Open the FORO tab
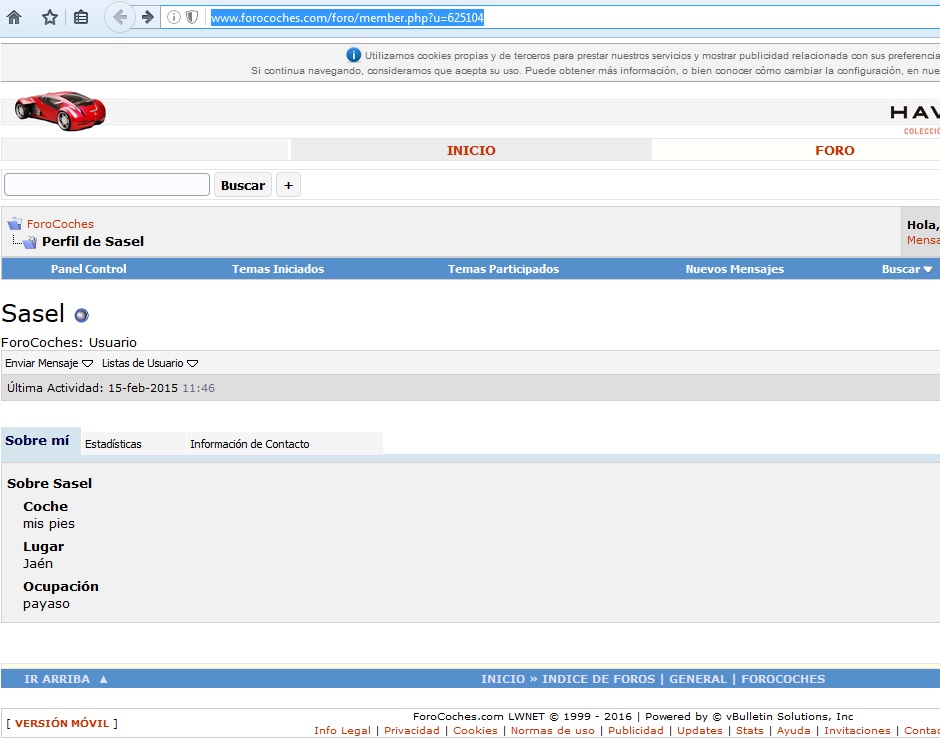Viewport: 940px width, 753px height. (834, 150)
